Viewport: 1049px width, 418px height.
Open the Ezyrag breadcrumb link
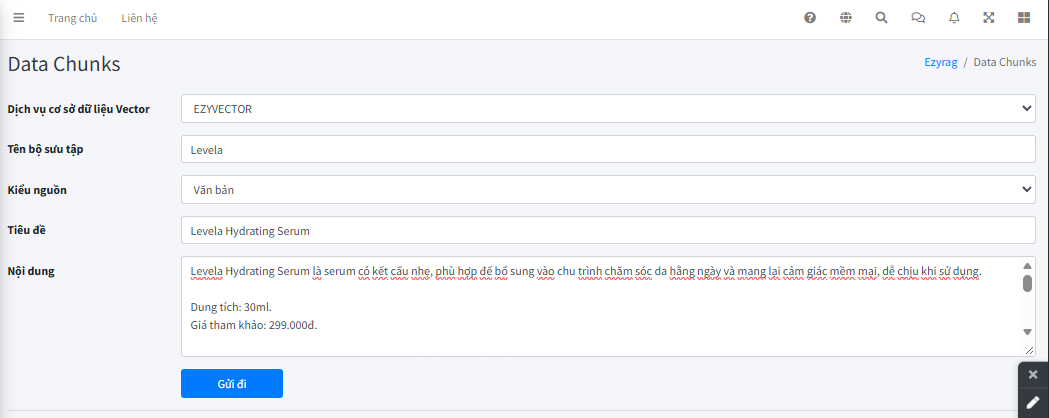click(x=941, y=62)
